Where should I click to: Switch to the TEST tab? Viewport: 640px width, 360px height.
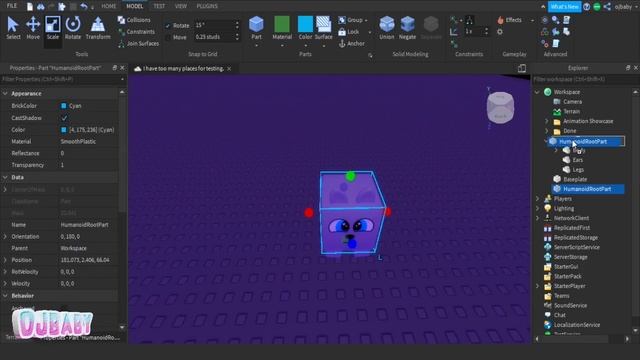tap(159, 6)
